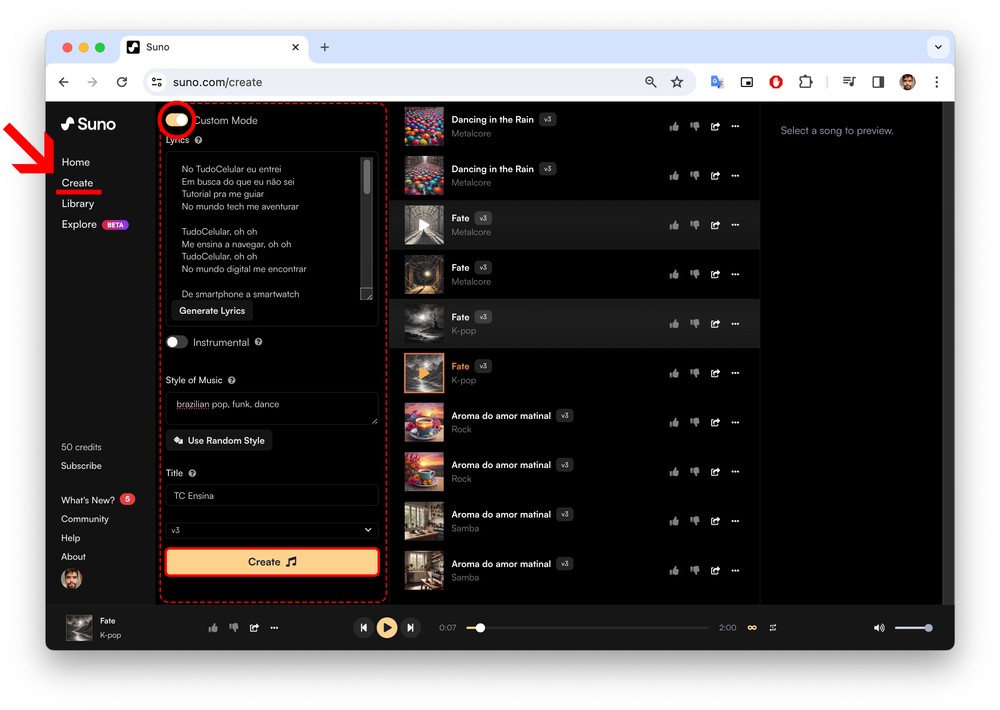Open Chrome three-dot menu
This screenshot has width=1000, height=710.
coord(937,82)
